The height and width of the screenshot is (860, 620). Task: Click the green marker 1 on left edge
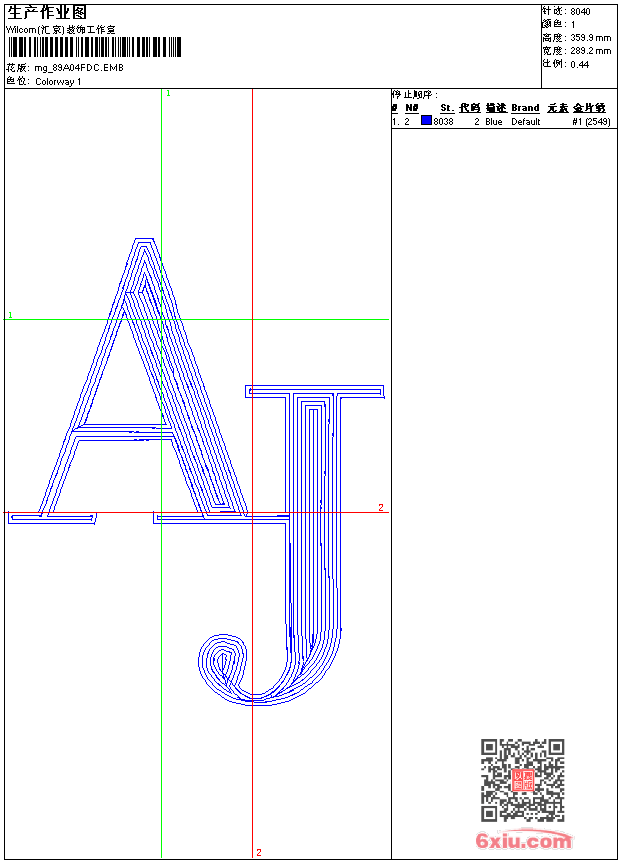(10, 315)
